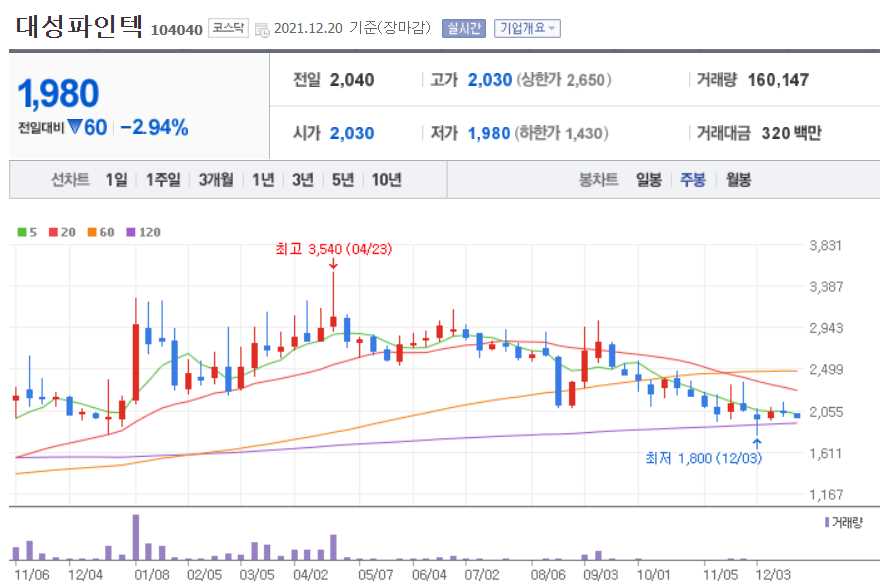The height and width of the screenshot is (585, 880).
Task: Click the 04/02 date on the chart axis
Action: [310, 574]
